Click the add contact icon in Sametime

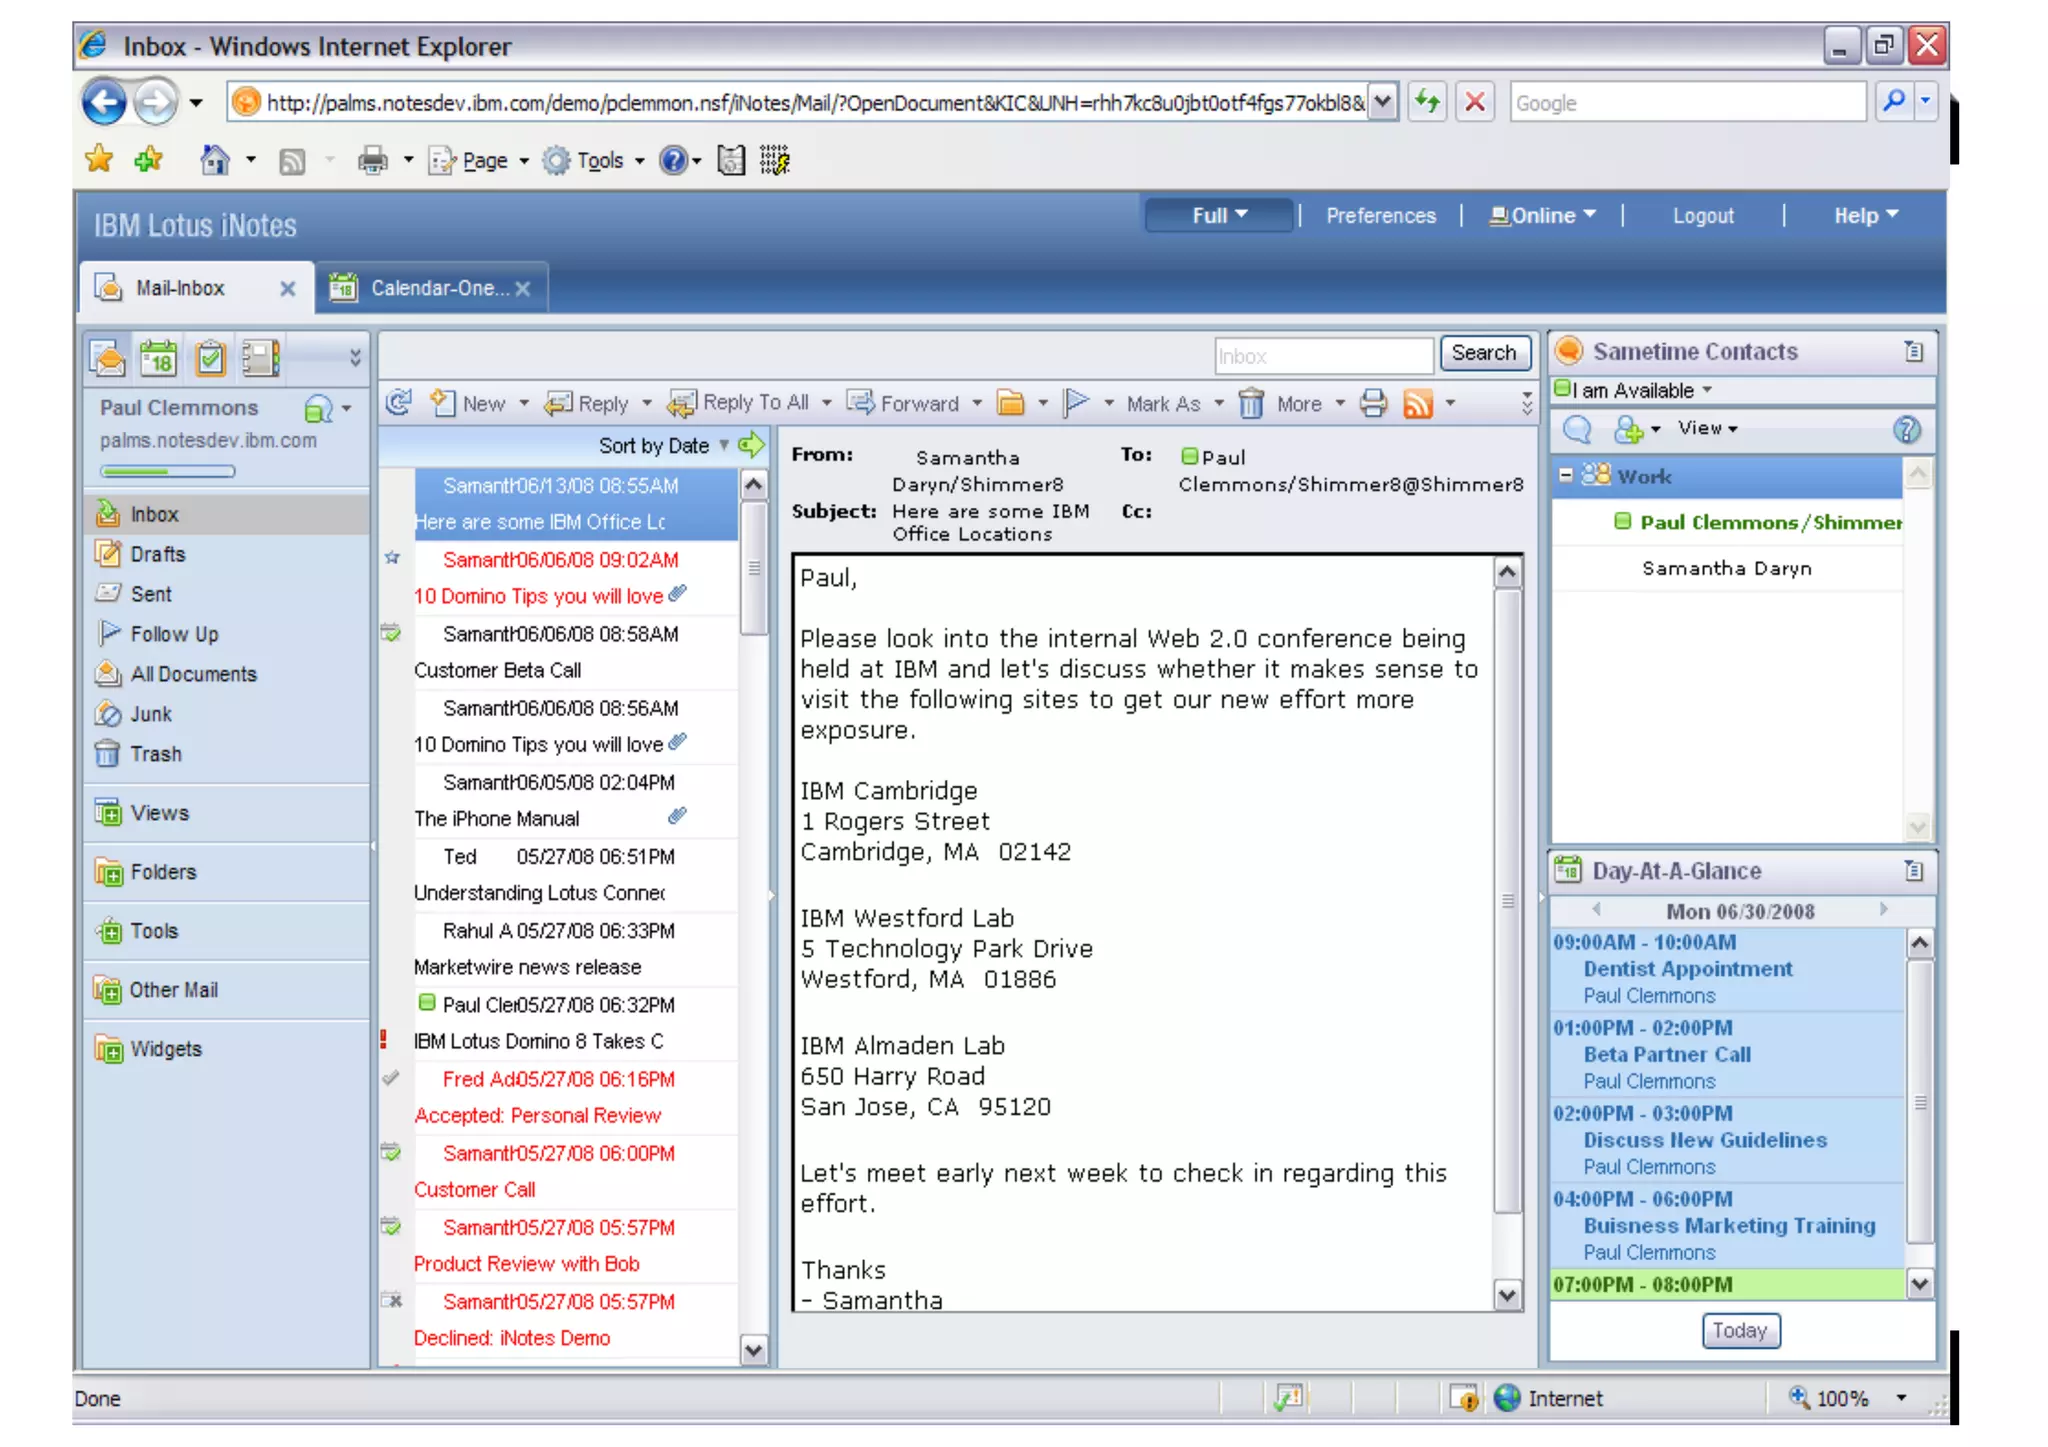click(x=1628, y=429)
